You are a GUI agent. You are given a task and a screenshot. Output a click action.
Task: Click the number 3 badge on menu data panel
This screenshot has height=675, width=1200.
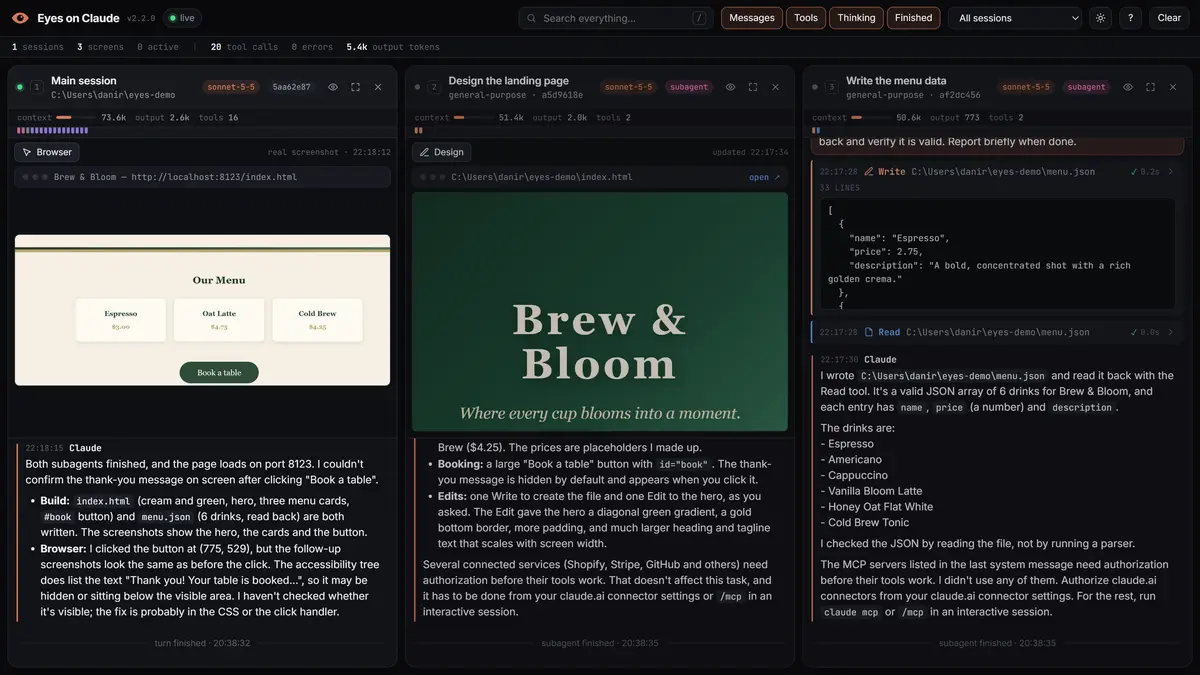click(x=831, y=87)
